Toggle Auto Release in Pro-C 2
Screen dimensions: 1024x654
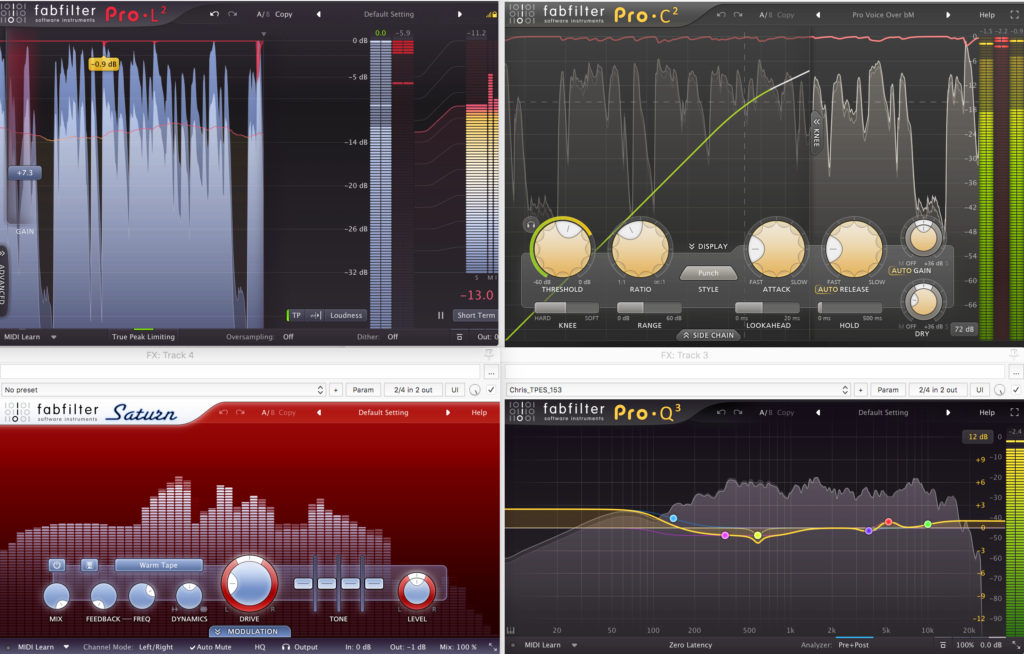[x=843, y=289]
